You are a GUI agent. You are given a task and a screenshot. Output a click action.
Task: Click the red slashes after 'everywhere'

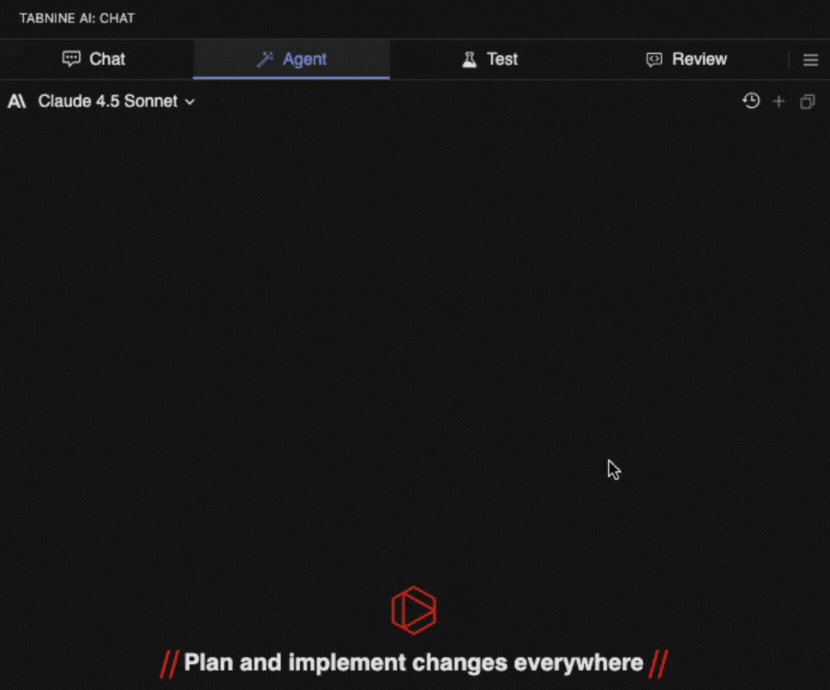(x=658, y=664)
